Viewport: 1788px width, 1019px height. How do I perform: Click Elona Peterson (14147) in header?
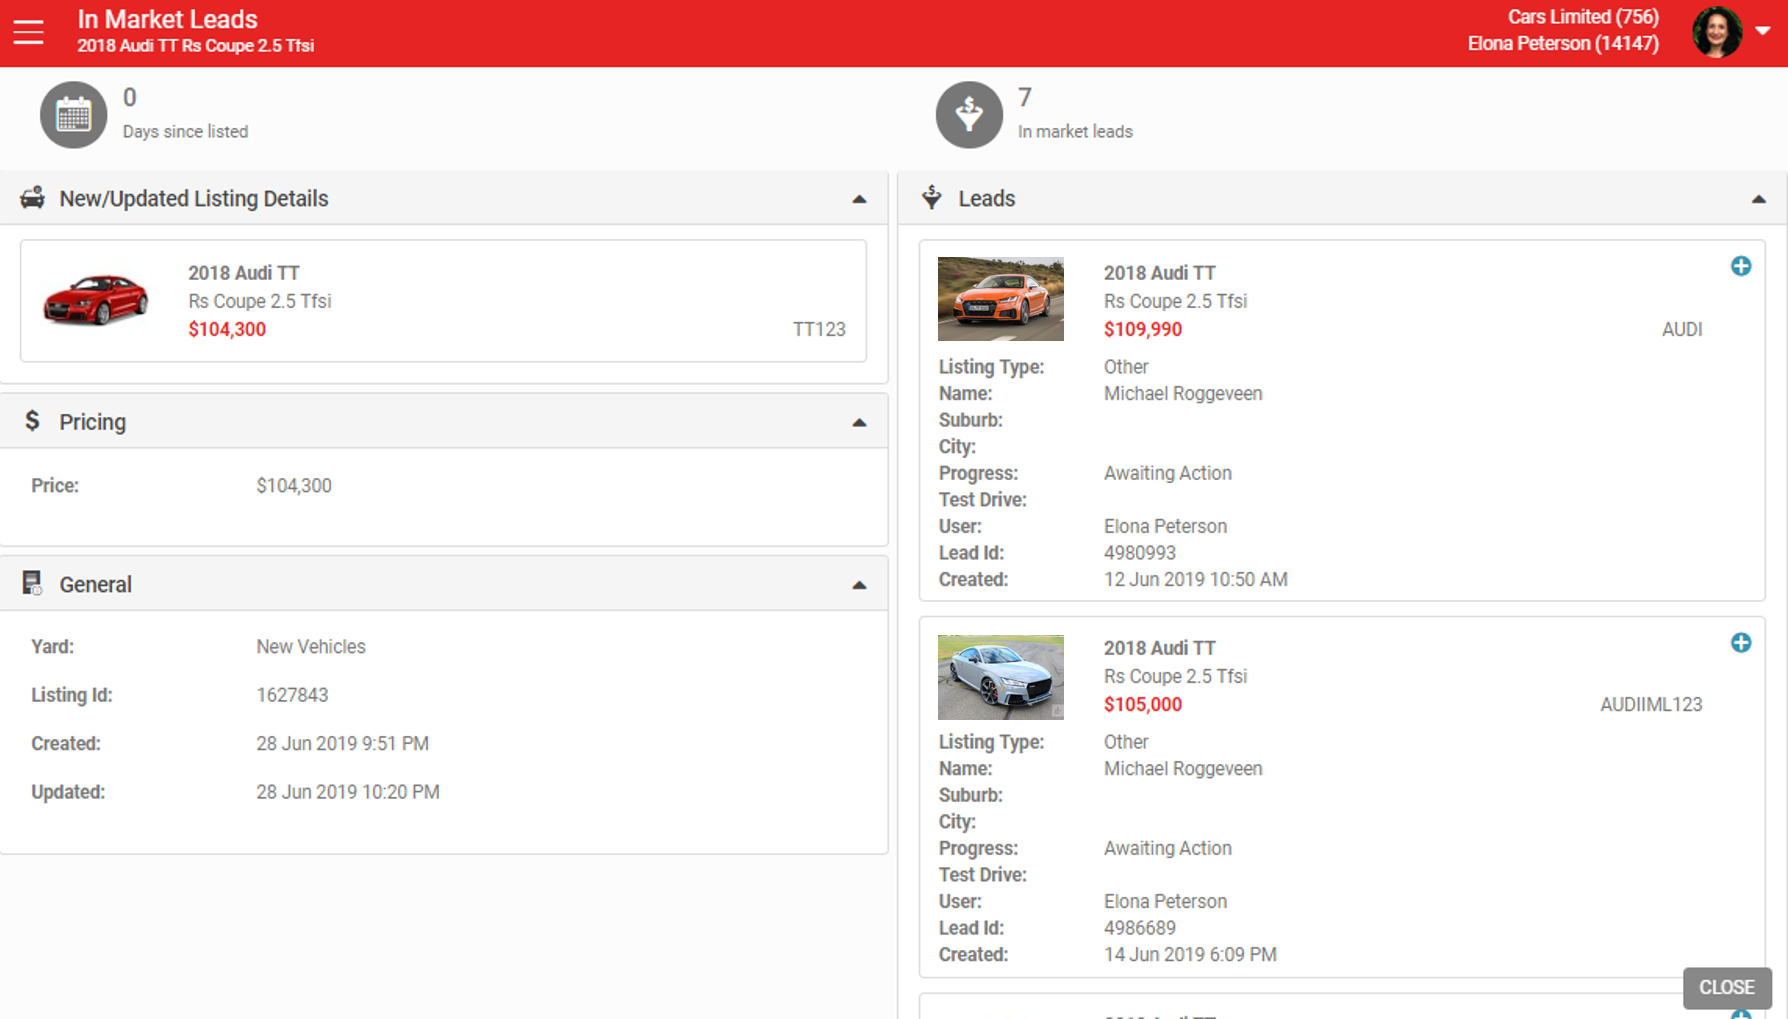pos(1563,43)
